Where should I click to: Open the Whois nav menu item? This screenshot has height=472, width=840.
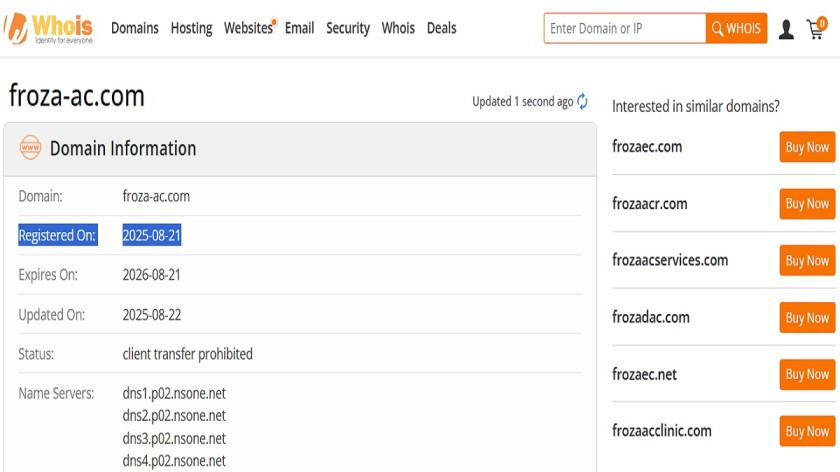tap(398, 28)
